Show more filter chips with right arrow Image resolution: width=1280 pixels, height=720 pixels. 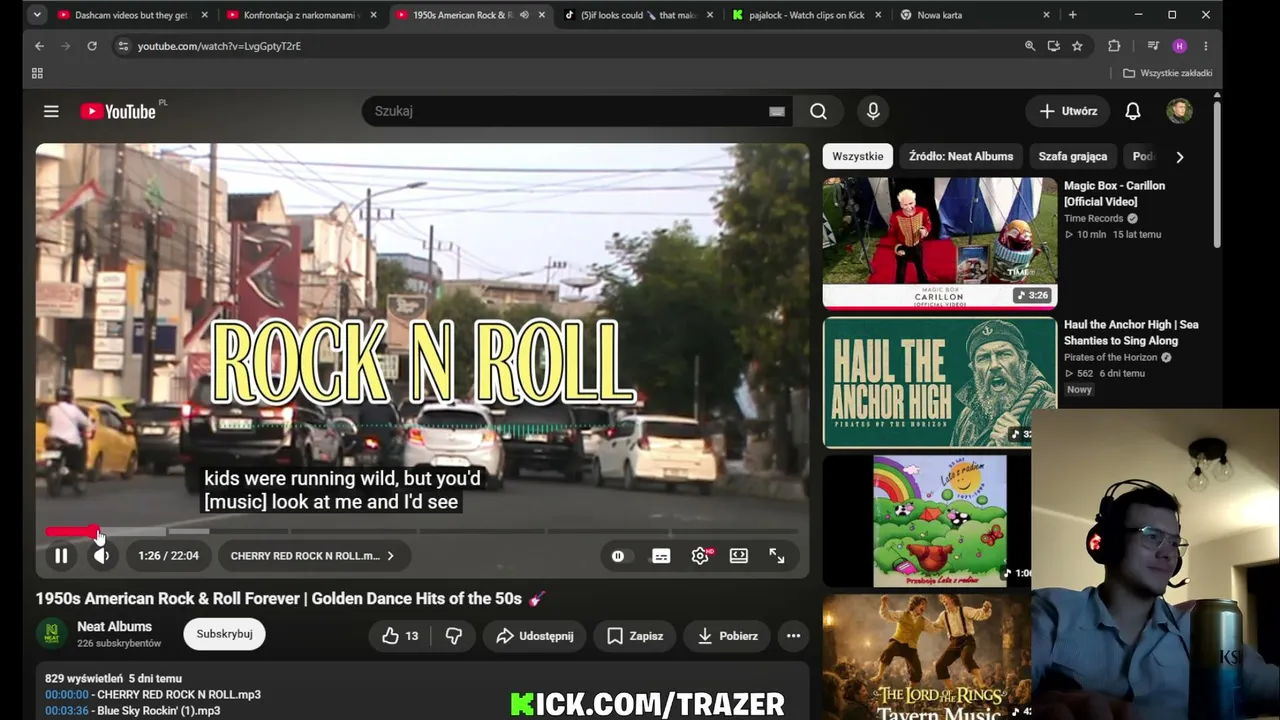(1179, 157)
